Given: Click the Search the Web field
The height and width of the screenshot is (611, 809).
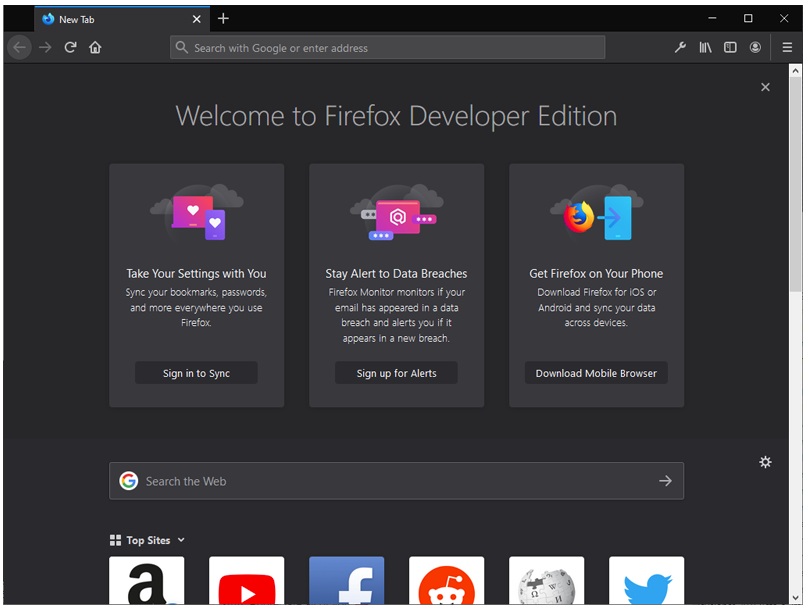Looking at the screenshot, I should click(x=390, y=481).
